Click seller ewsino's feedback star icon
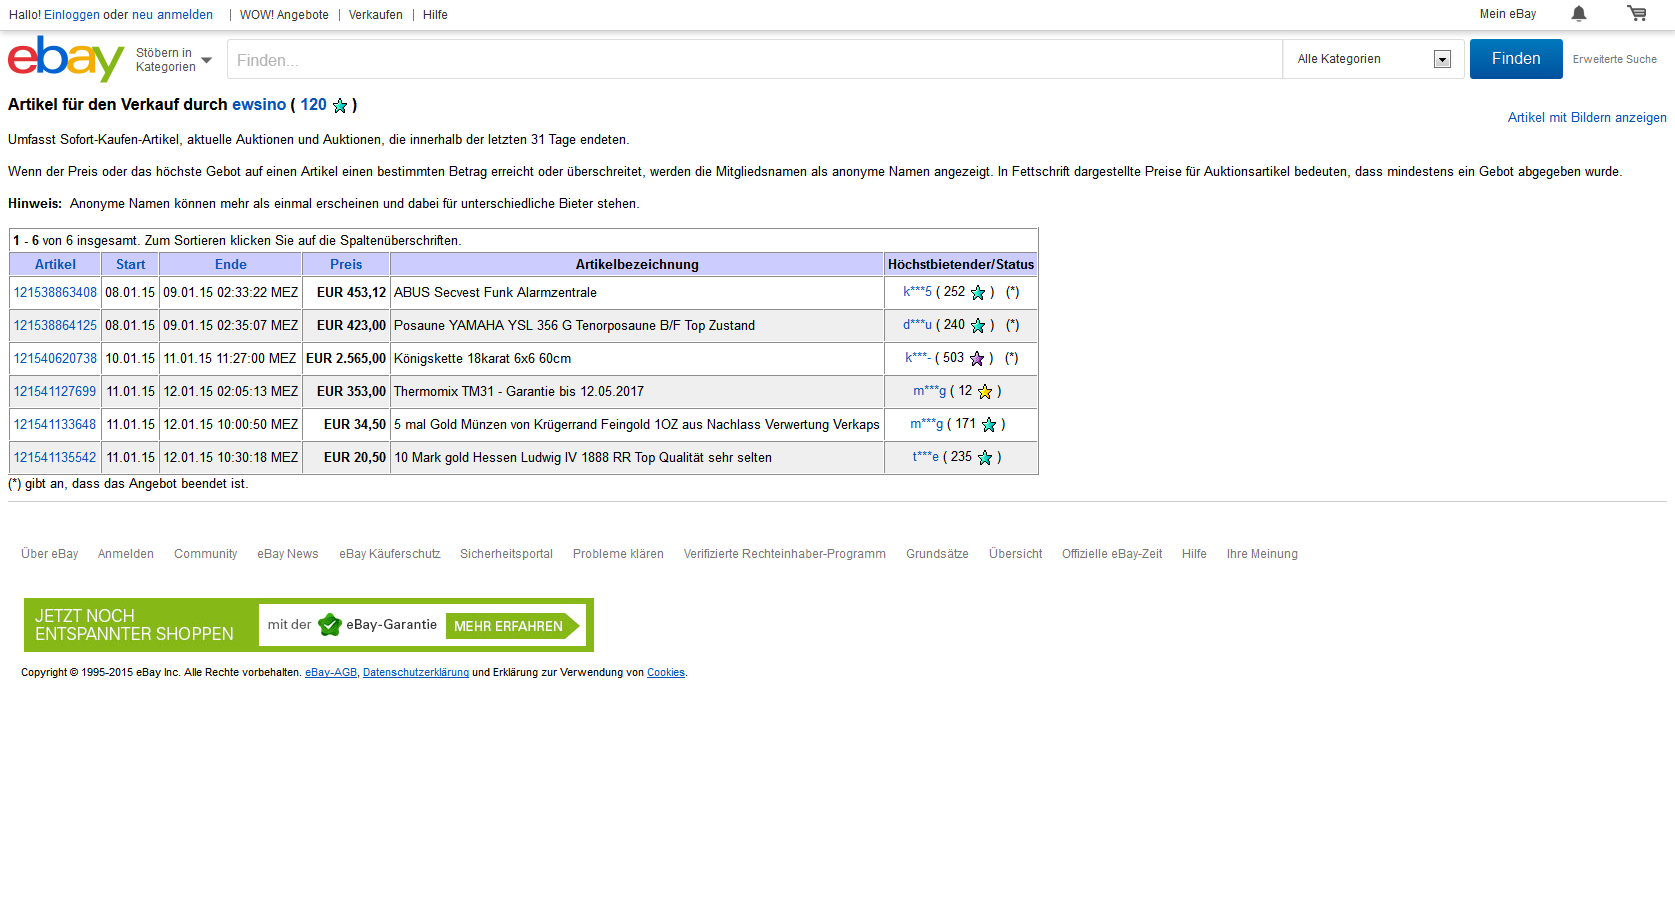 pos(340,105)
